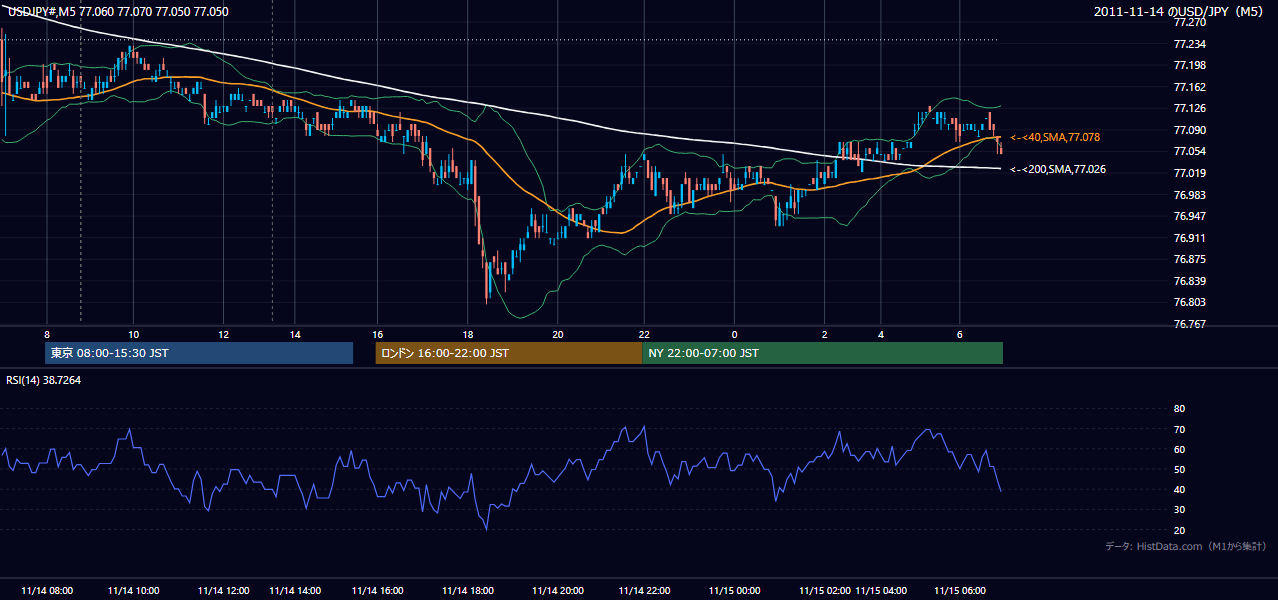1278x600 pixels.
Task: Click the 77.019 price axis label
Action: click(x=1189, y=173)
